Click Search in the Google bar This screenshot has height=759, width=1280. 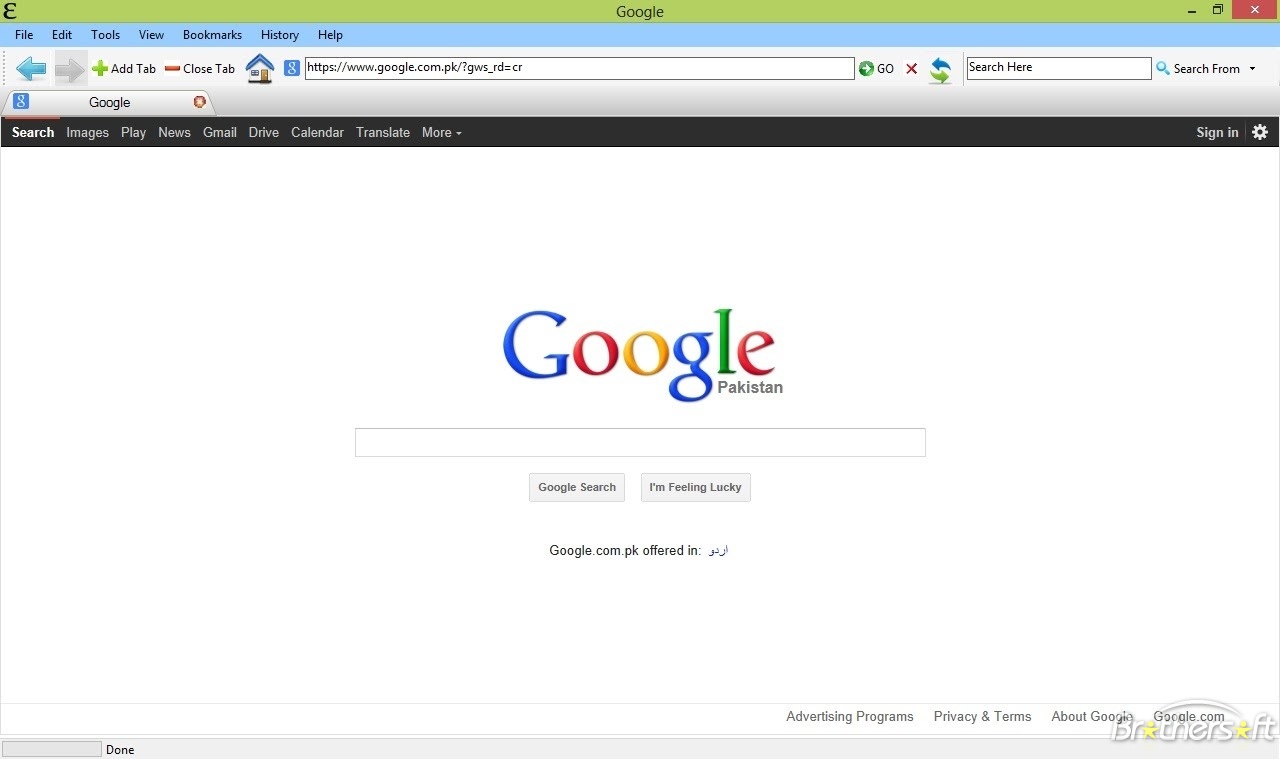click(33, 132)
